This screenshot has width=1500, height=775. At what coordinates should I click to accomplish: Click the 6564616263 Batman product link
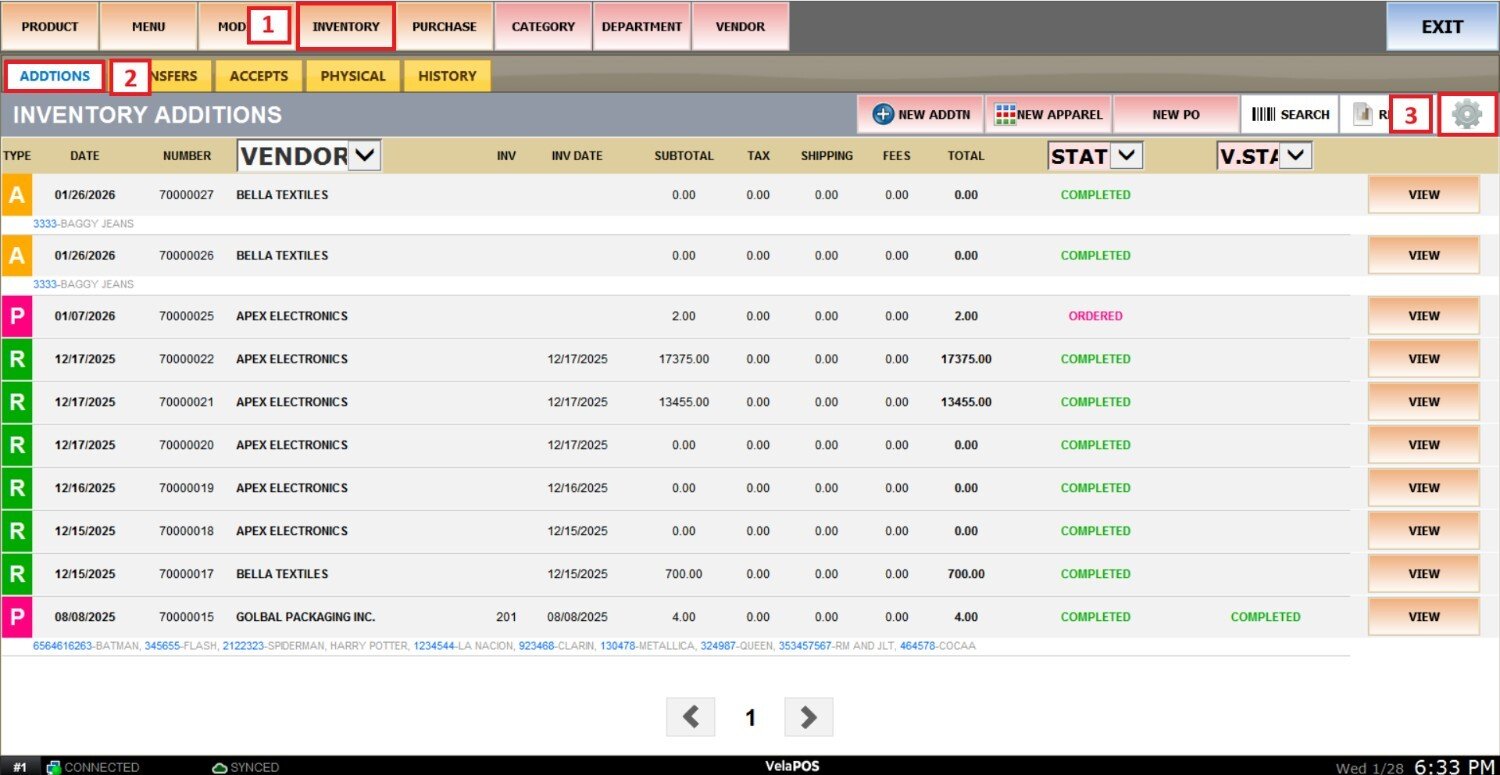tap(62, 646)
